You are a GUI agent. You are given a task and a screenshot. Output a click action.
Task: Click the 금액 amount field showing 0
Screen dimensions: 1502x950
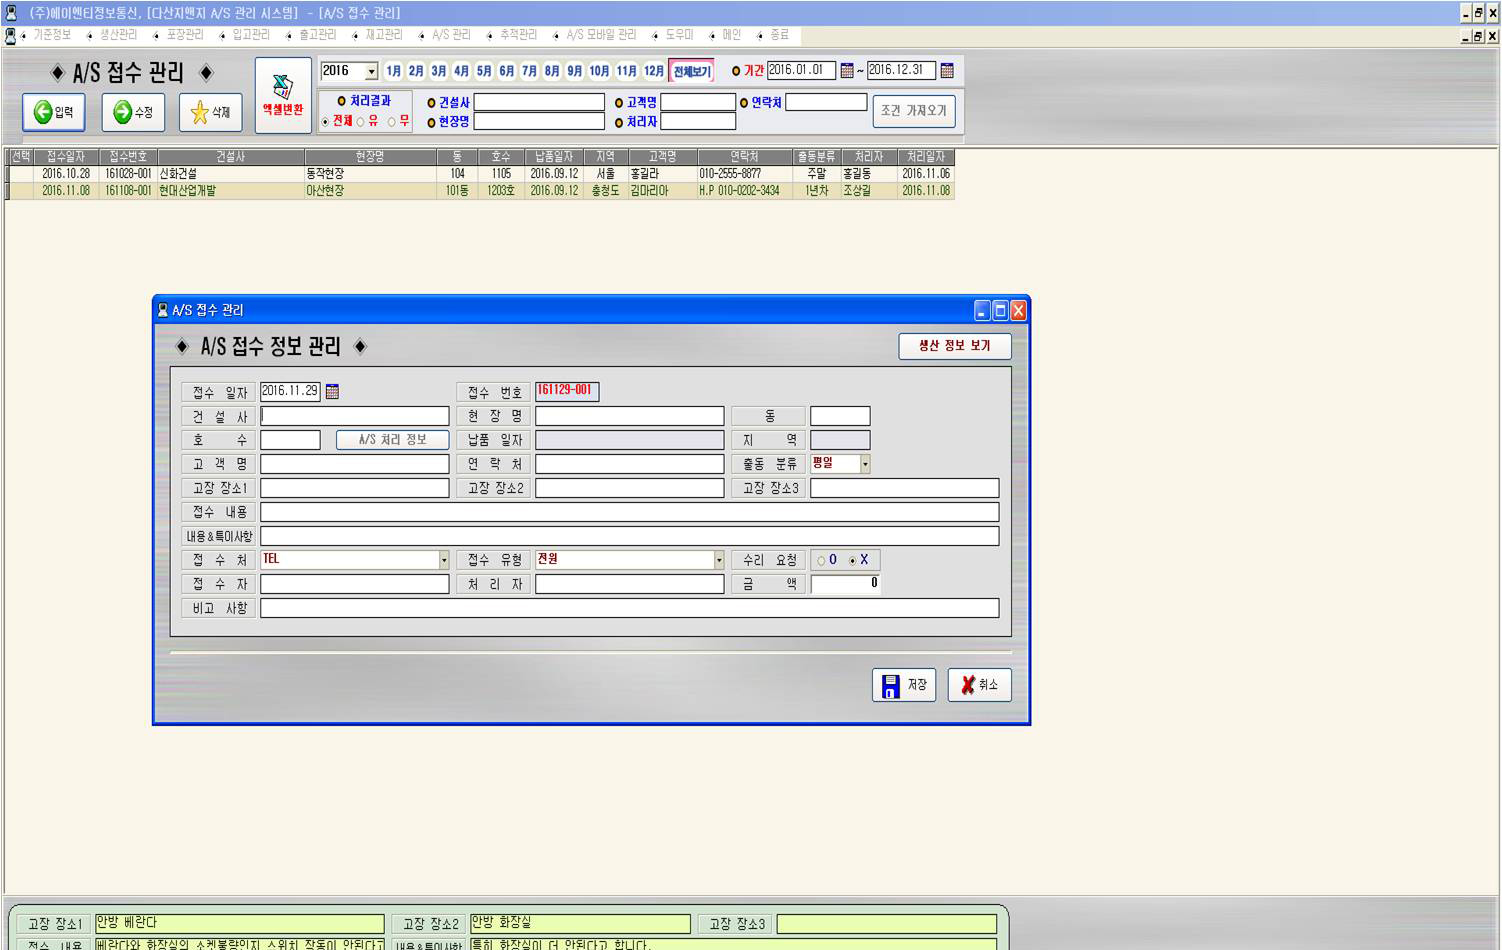pyautogui.click(x=846, y=584)
